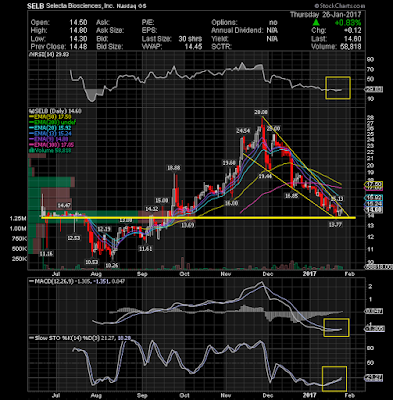Click the 24.54 price label
Screen dimensions: 393x400
click(x=243, y=131)
